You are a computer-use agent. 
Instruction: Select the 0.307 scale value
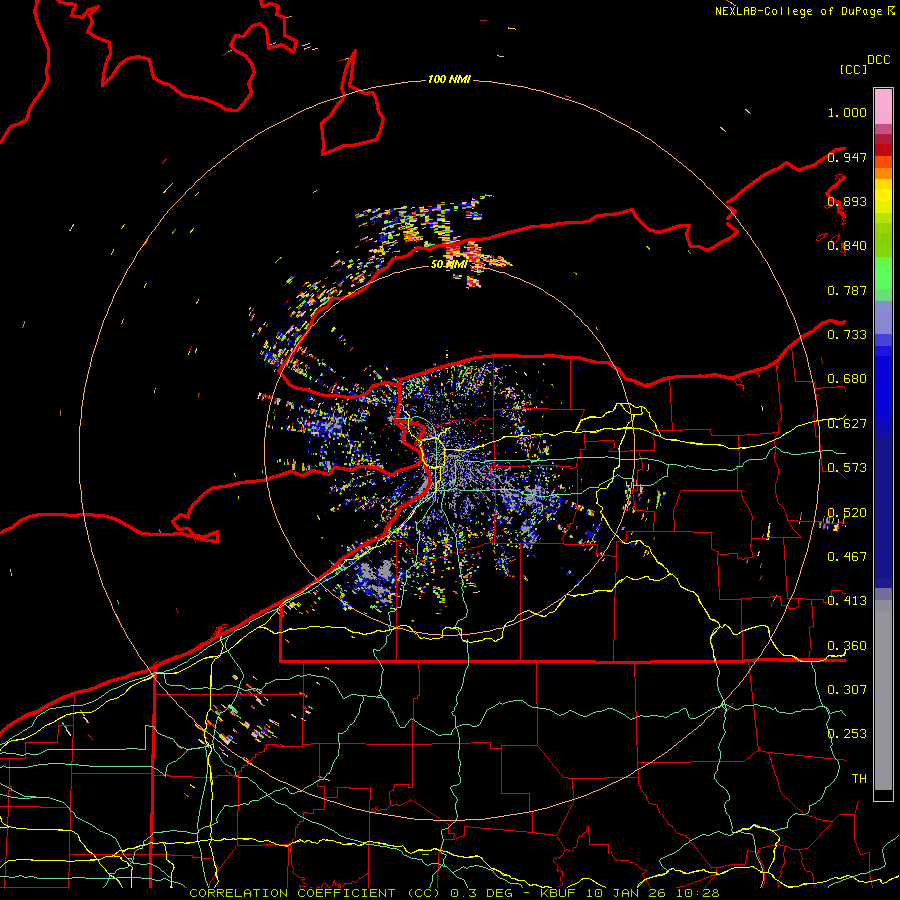click(847, 689)
